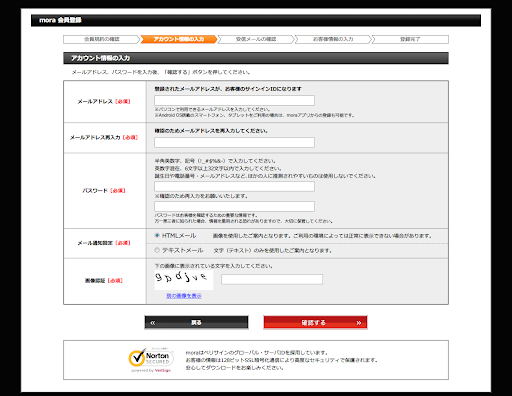Click the パスワード required label
The width and height of the screenshot is (512, 396).
tap(104, 191)
